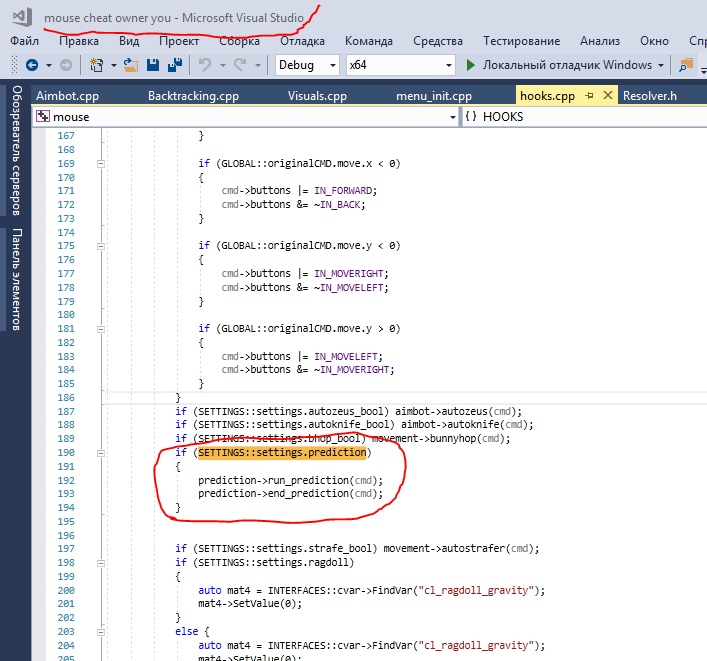
Task: Open the x64 platform dropdown
Action: 450,65
